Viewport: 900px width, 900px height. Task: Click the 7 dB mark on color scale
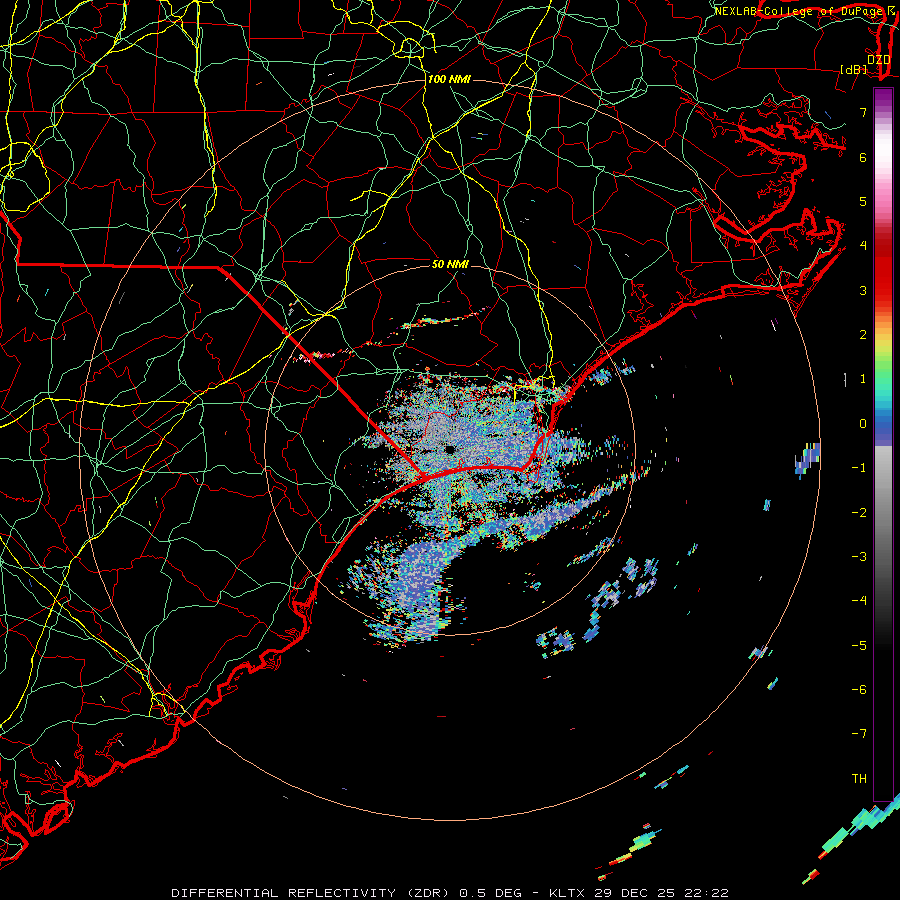[x=863, y=112]
